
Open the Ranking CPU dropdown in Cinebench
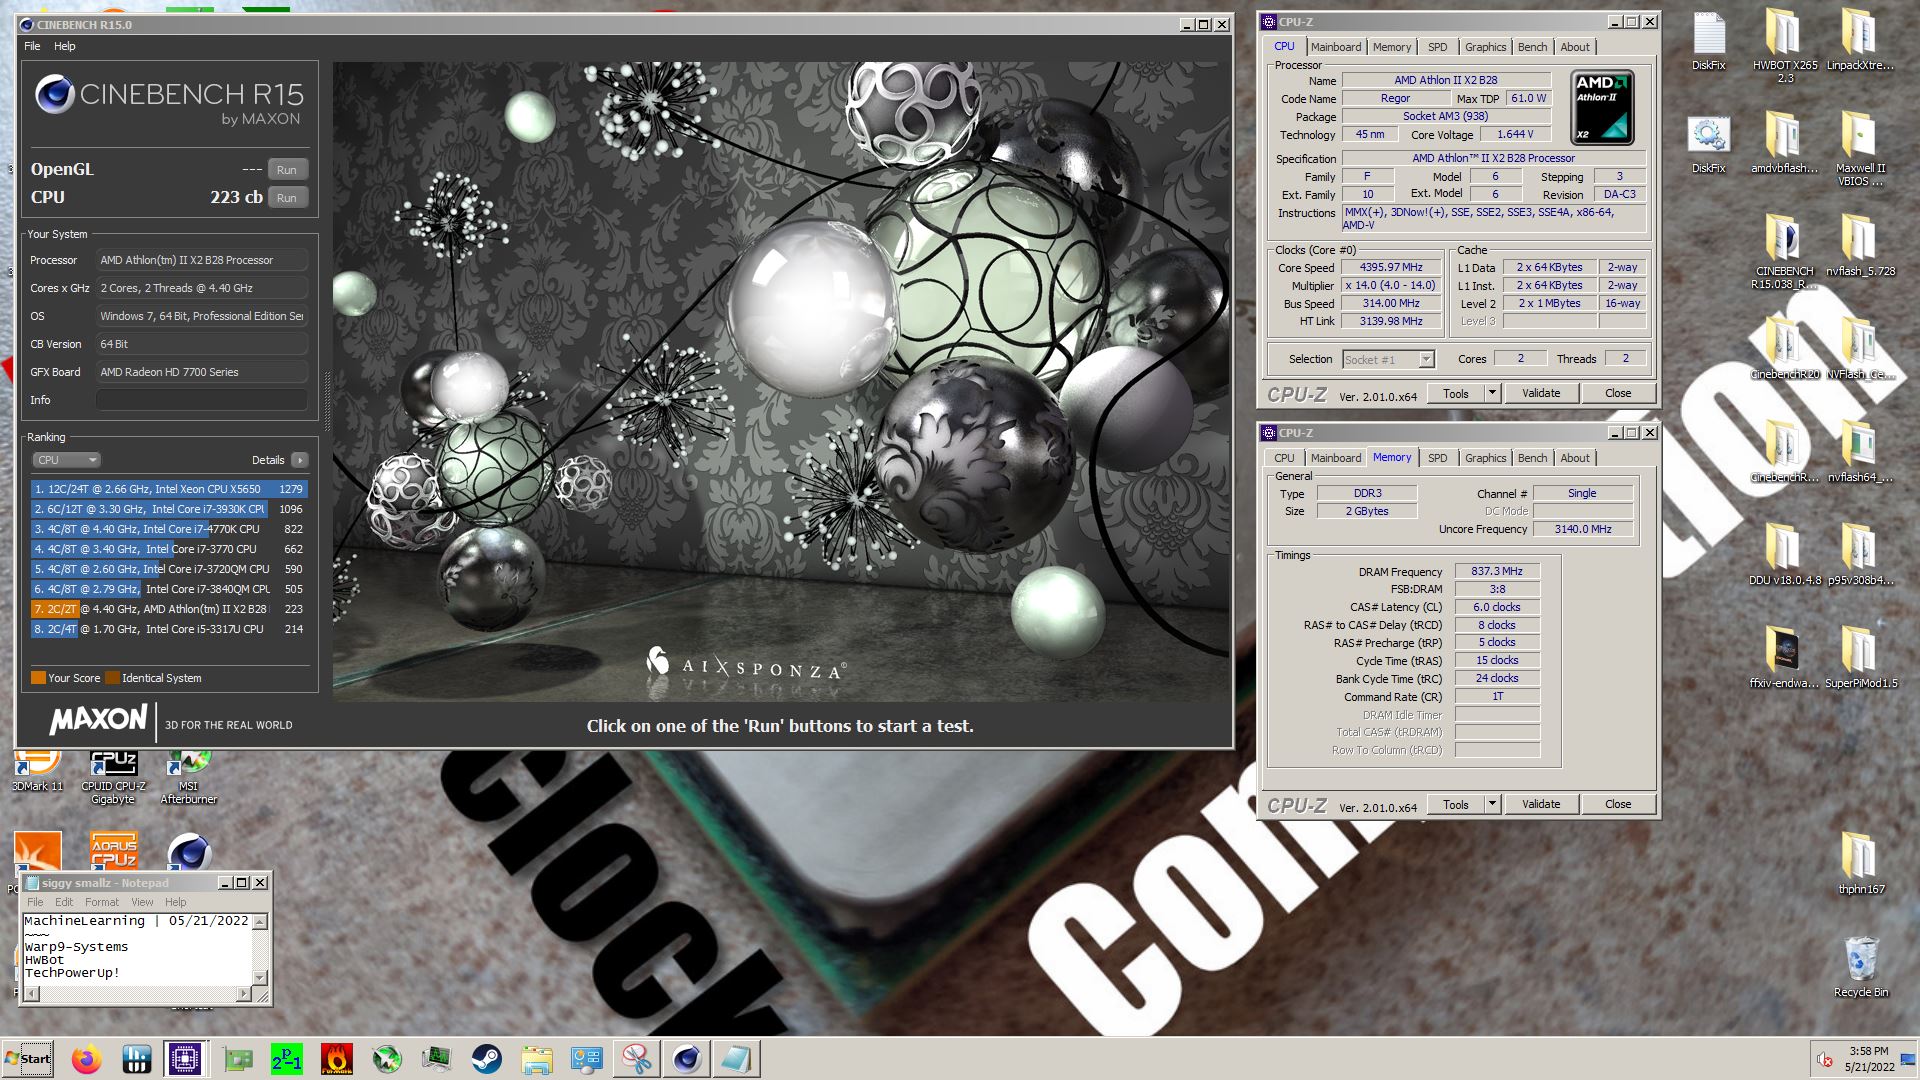tap(66, 460)
